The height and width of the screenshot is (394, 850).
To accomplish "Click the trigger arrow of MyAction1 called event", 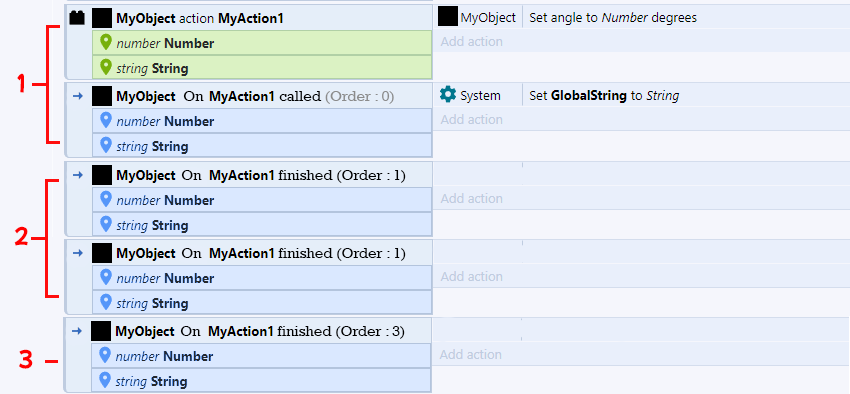I will coord(78,96).
